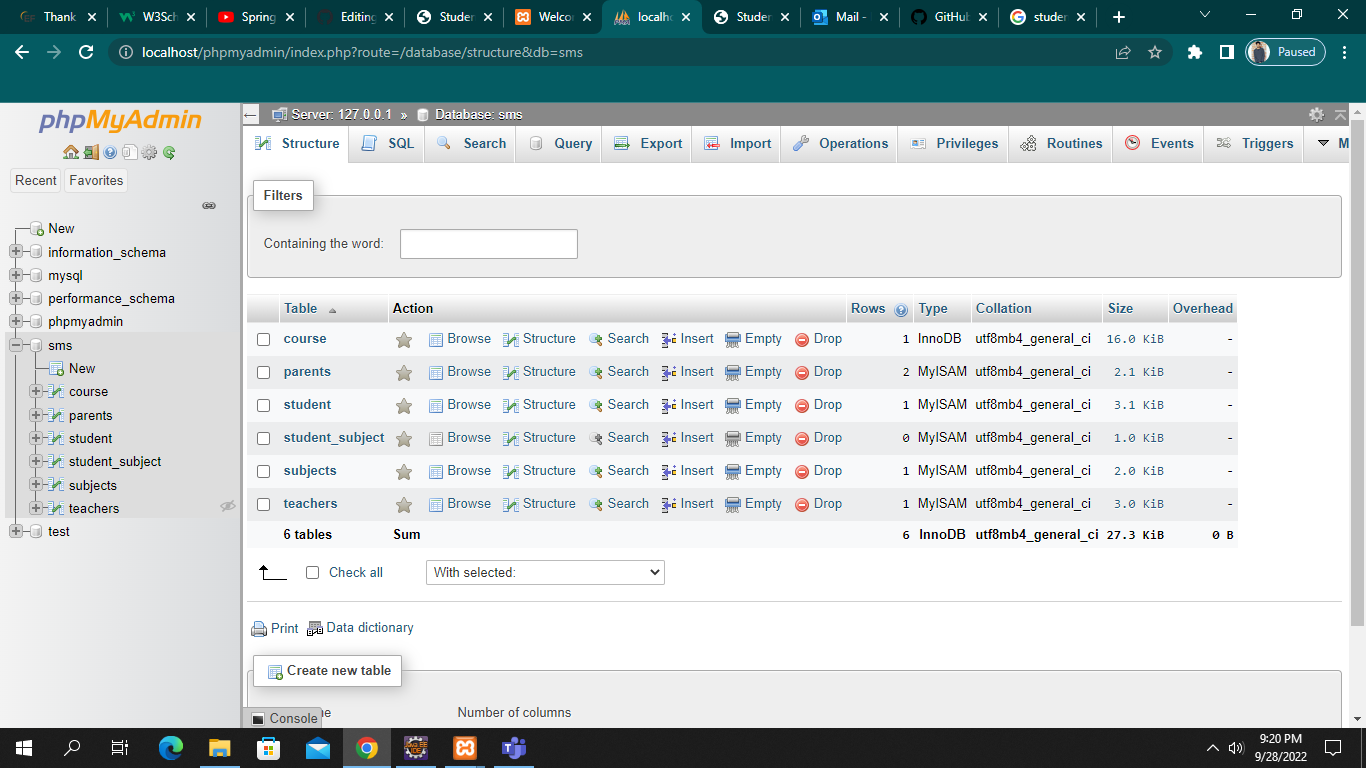Expand phpmyadmin database node
Image resolution: width=1366 pixels, height=768 pixels.
tap(16, 321)
